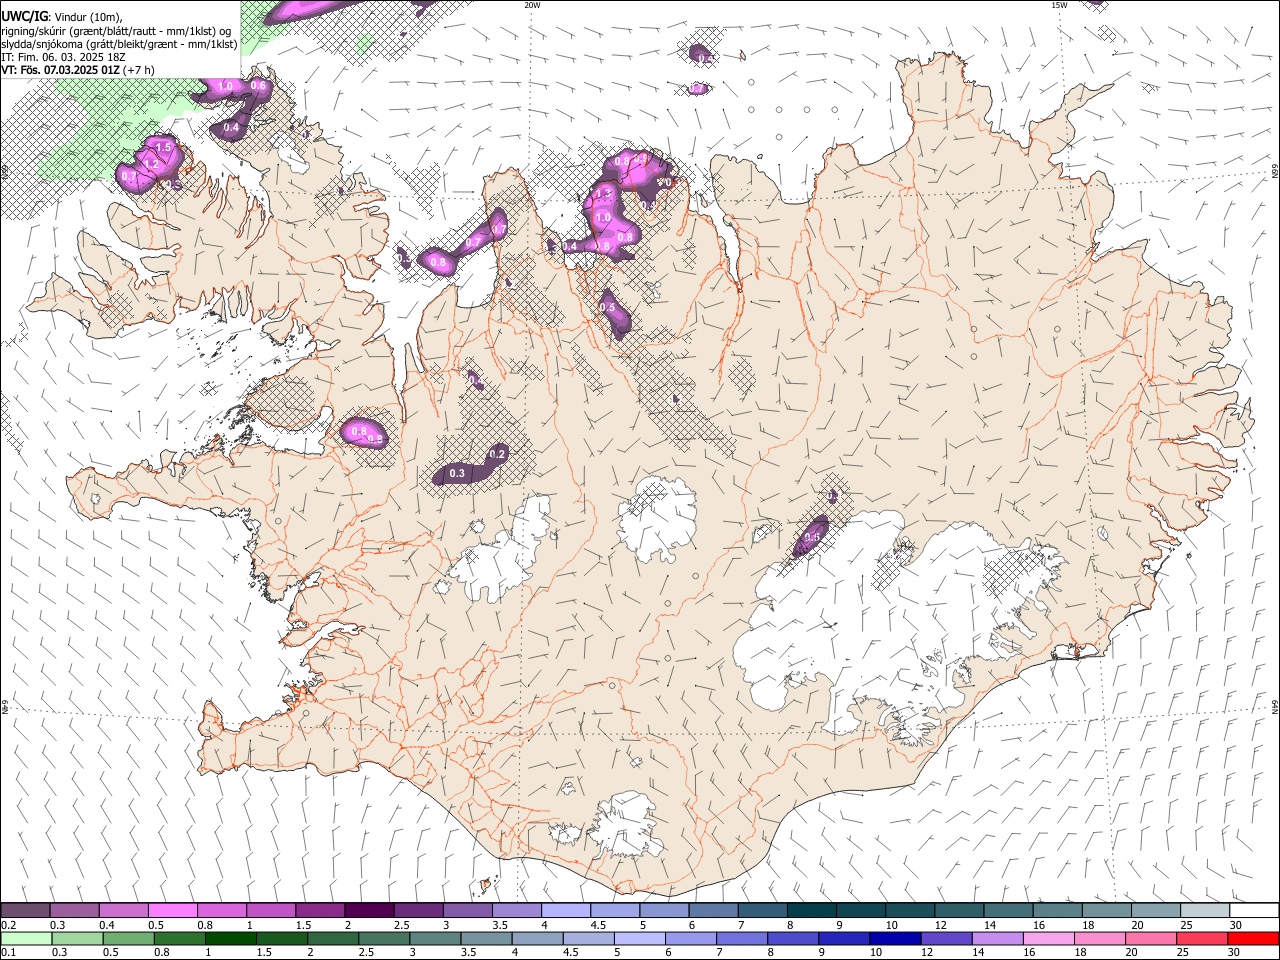This screenshot has height=960, width=1280.
Task: Select the deep navy 10–12 swatch in lower scale
Action: 894,938
